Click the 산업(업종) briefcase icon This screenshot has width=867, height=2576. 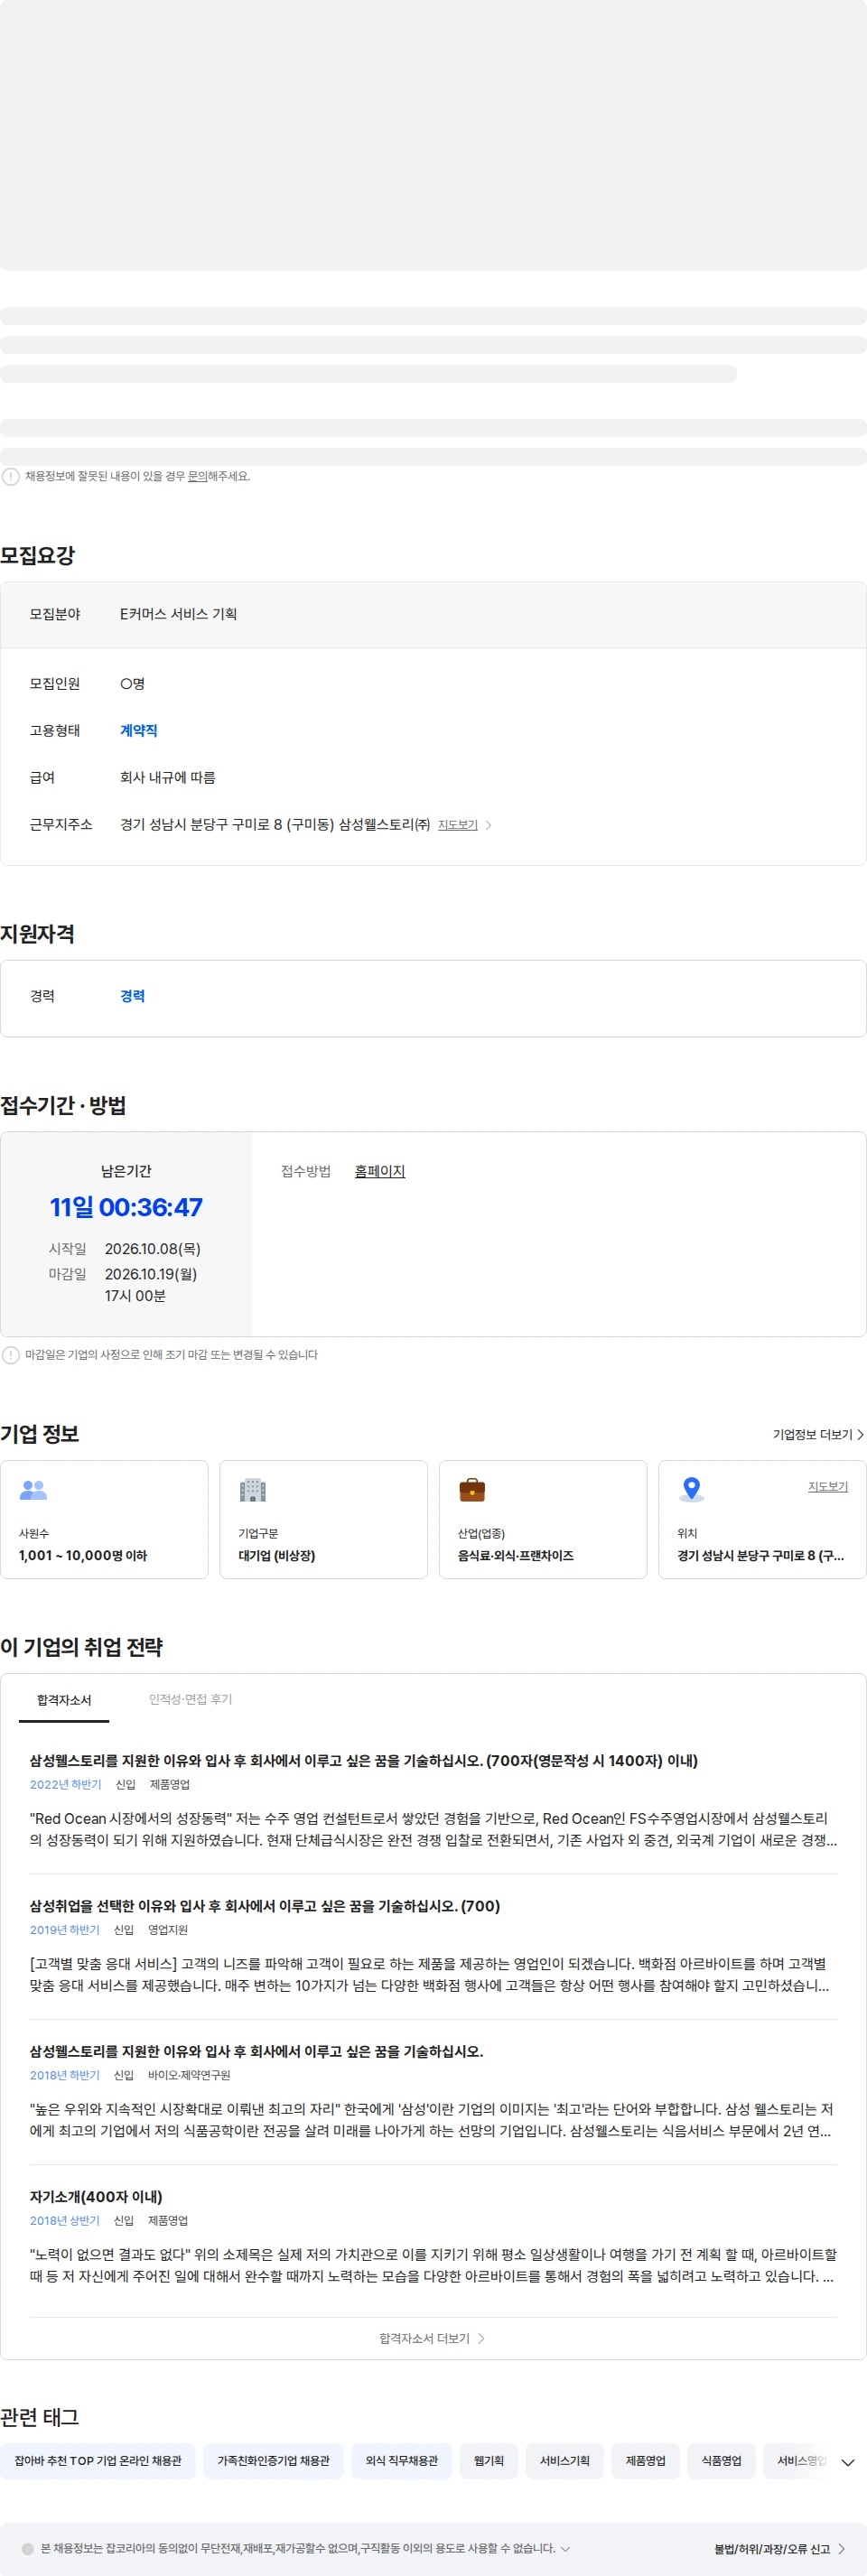[472, 1490]
